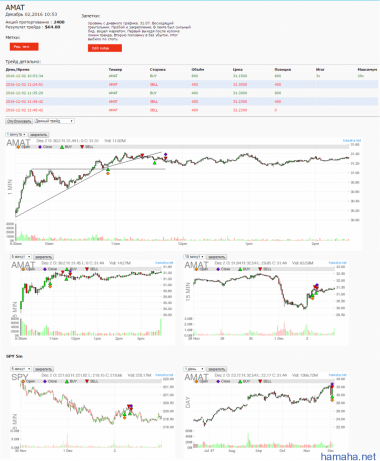Expand the trade type dropdown next to publish button
This screenshot has height=461, width=380.
pyautogui.click(x=54, y=121)
